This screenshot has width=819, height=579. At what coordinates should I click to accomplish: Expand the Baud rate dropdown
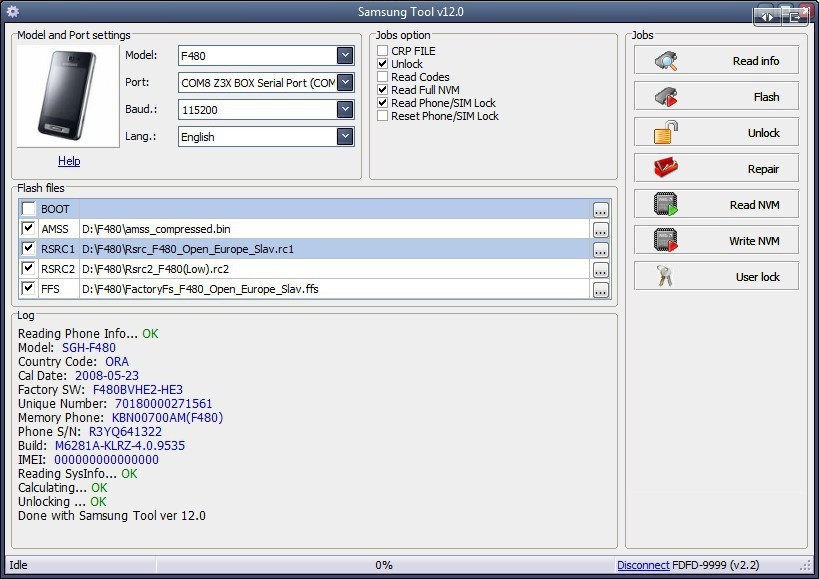pyautogui.click(x=345, y=109)
